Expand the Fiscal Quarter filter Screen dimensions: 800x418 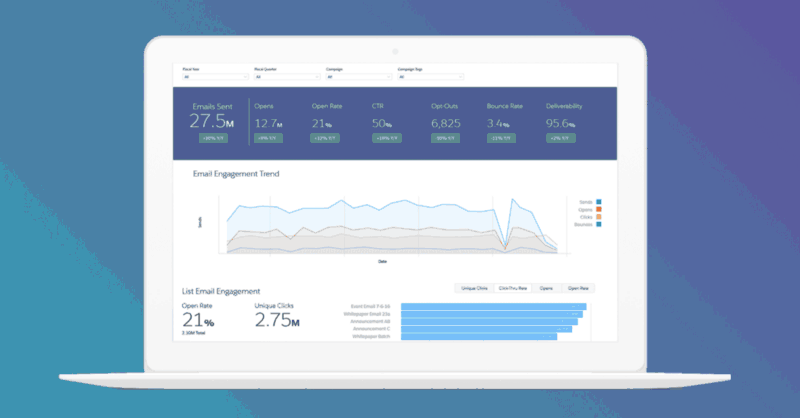pos(287,76)
